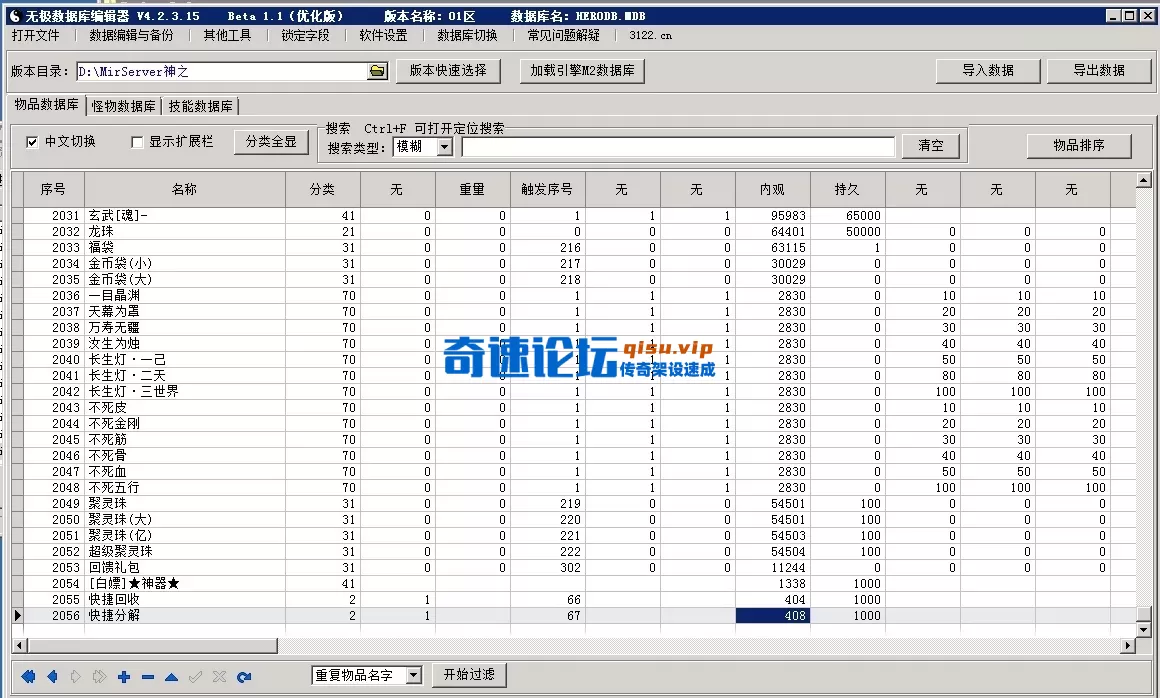The width and height of the screenshot is (1160, 698).
Task: Click the 版本目录 path field
Action: tap(221, 71)
